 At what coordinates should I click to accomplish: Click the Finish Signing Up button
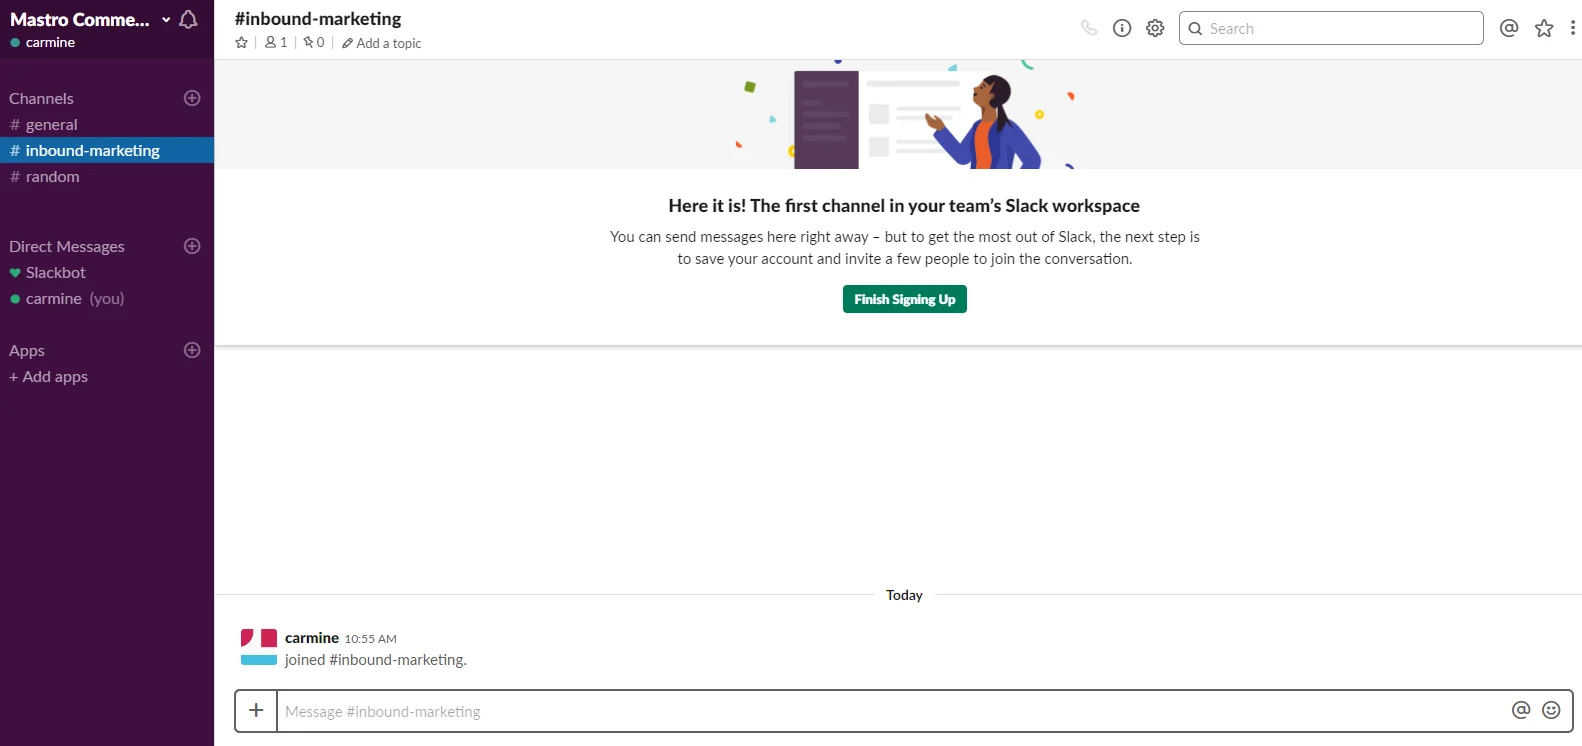(x=904, y=299)
